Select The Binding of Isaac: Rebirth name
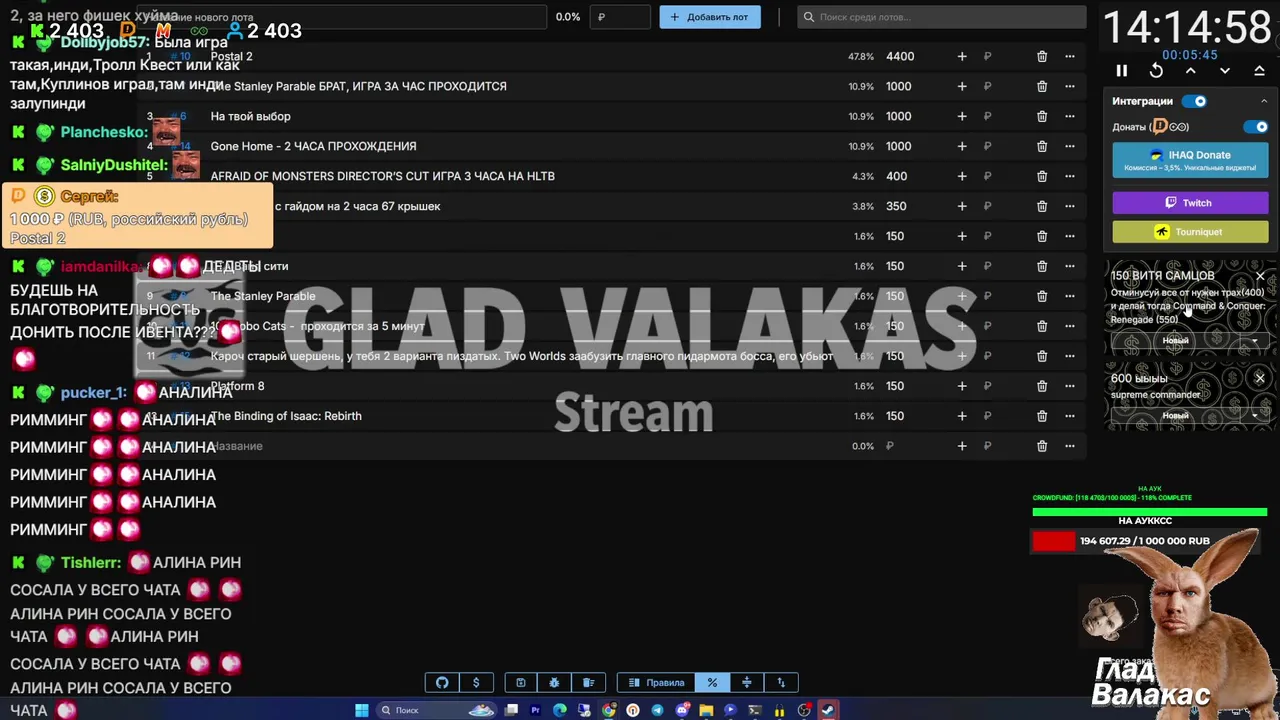Image resolution: width=1280 pixels, height=720 pixels. [286, 416]
